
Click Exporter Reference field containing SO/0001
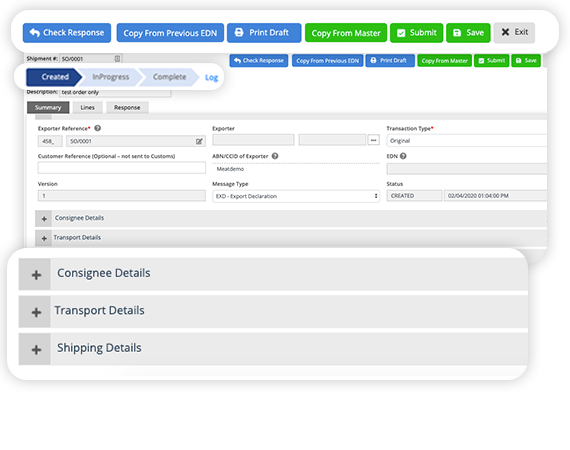[x=136, y=141]
